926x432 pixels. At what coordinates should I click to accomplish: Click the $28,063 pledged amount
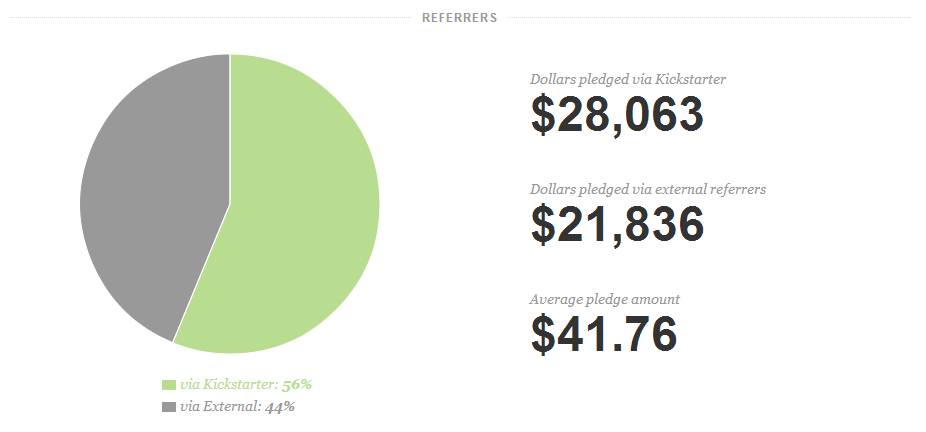617,114
